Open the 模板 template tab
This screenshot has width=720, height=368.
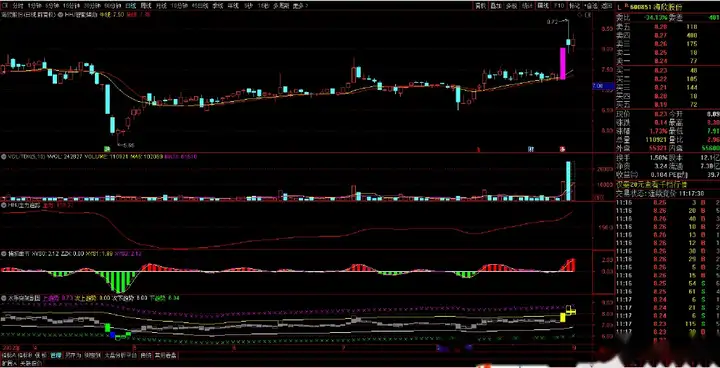click(x=41, y=355)
